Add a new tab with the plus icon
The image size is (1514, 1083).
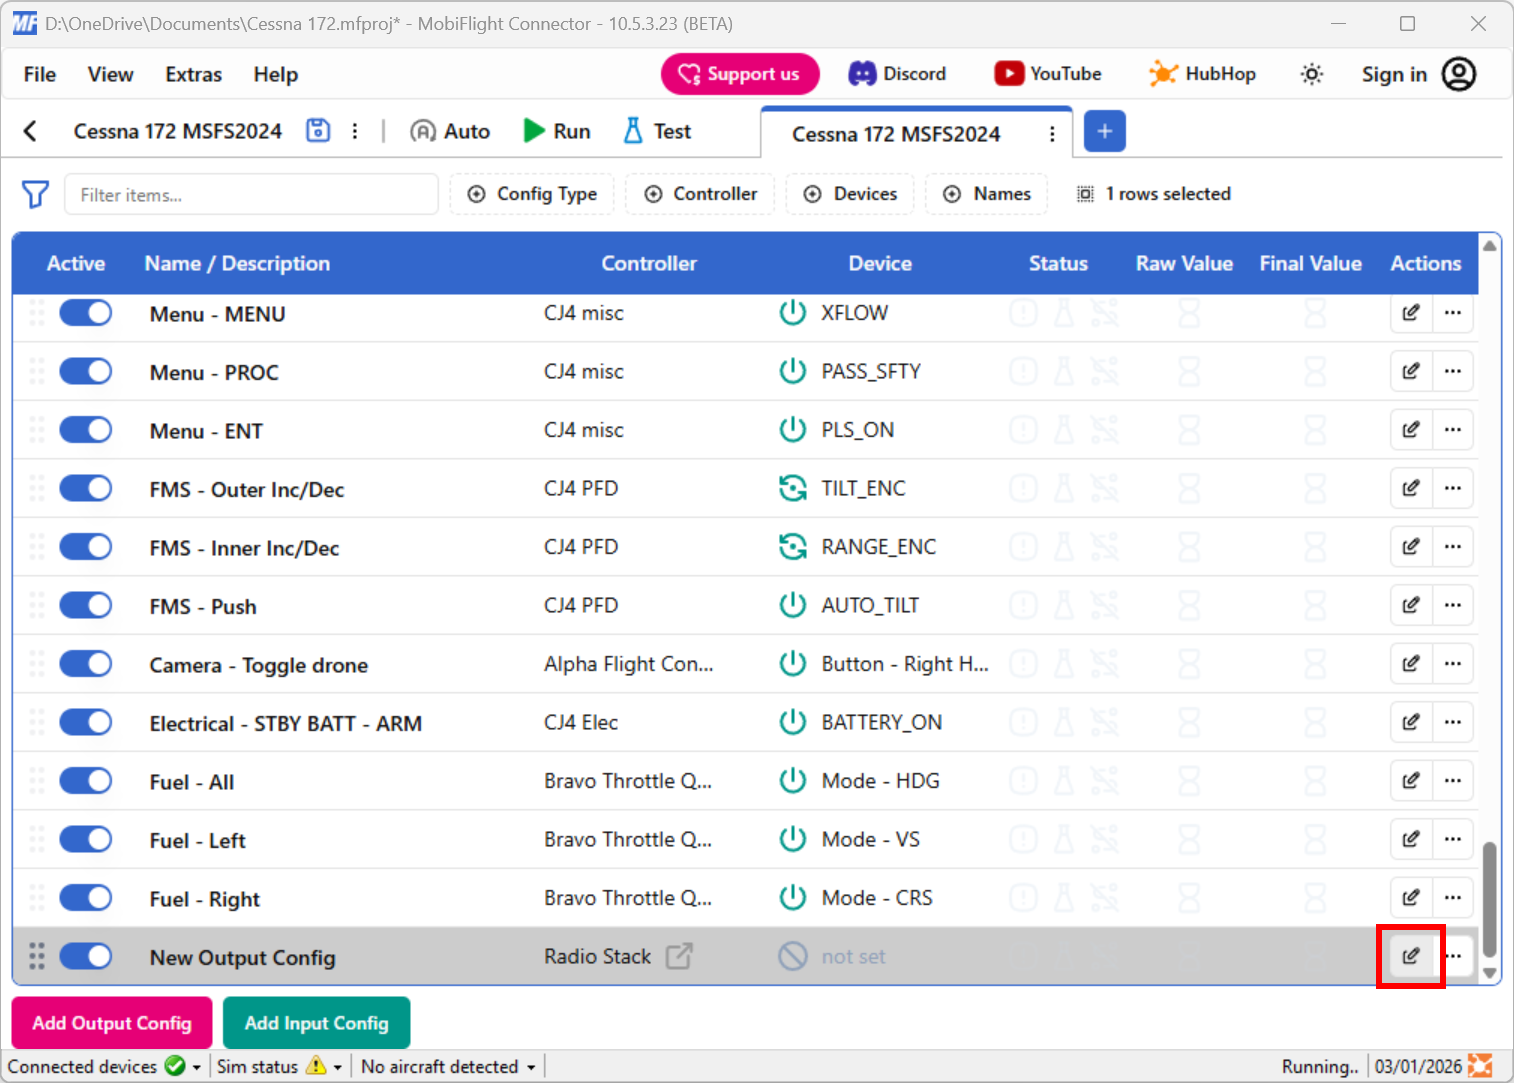pos(1104,131)
